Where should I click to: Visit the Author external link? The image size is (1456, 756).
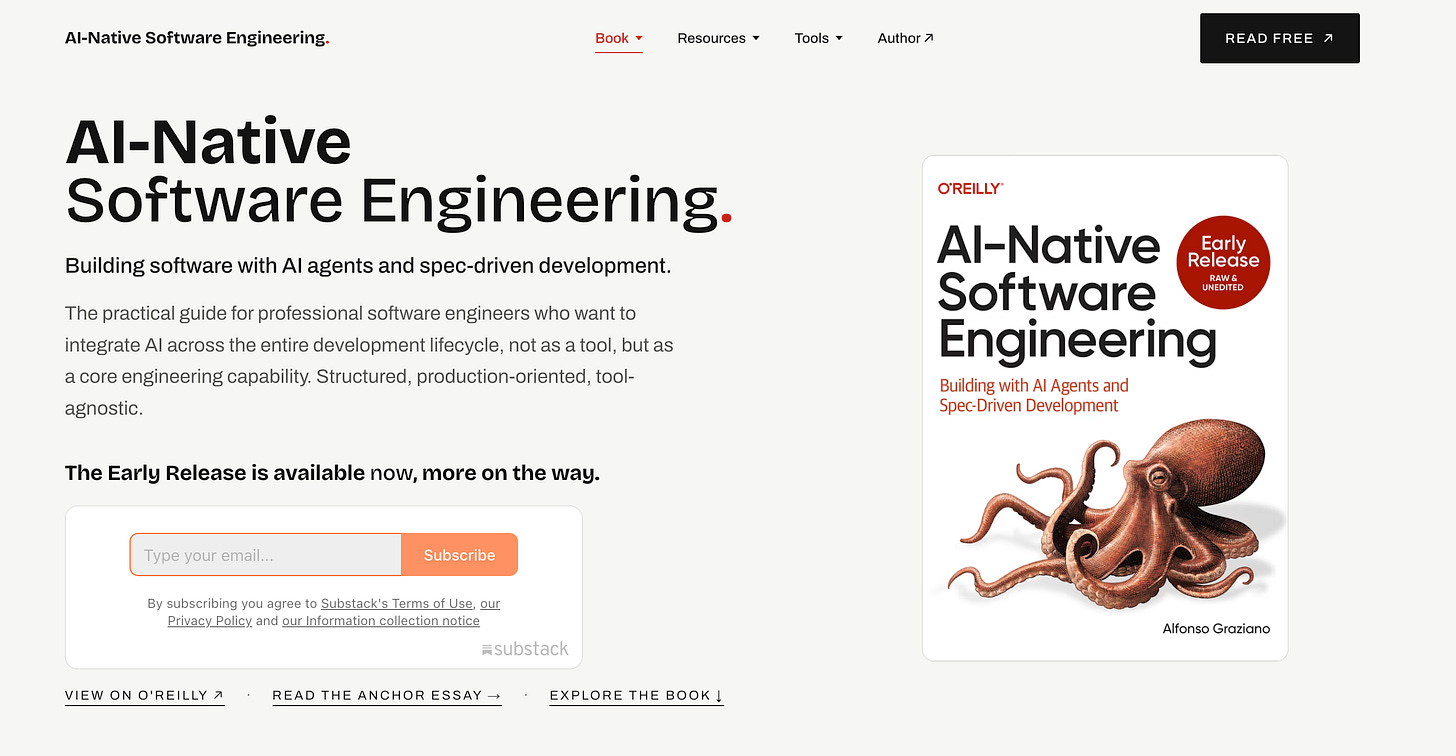click(x=905, y=38)
